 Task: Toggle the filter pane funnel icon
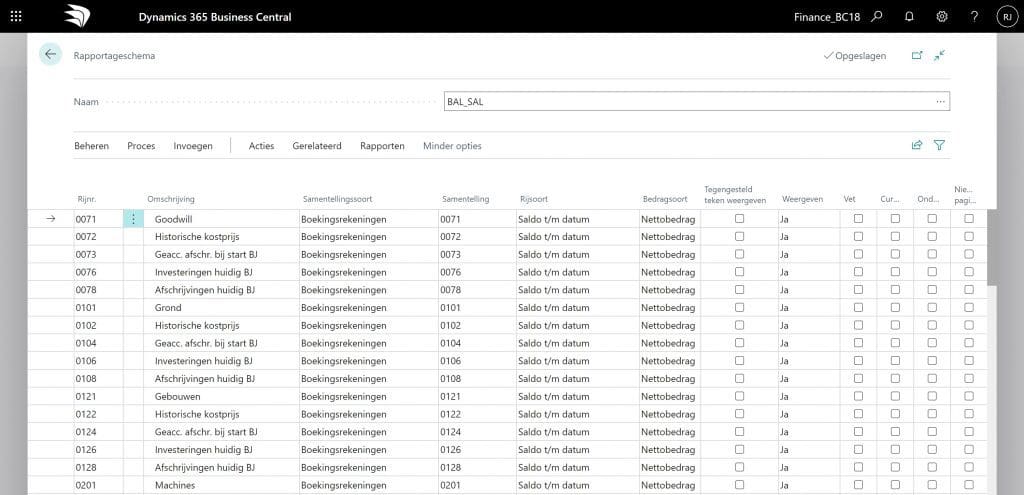coord(939,145)
